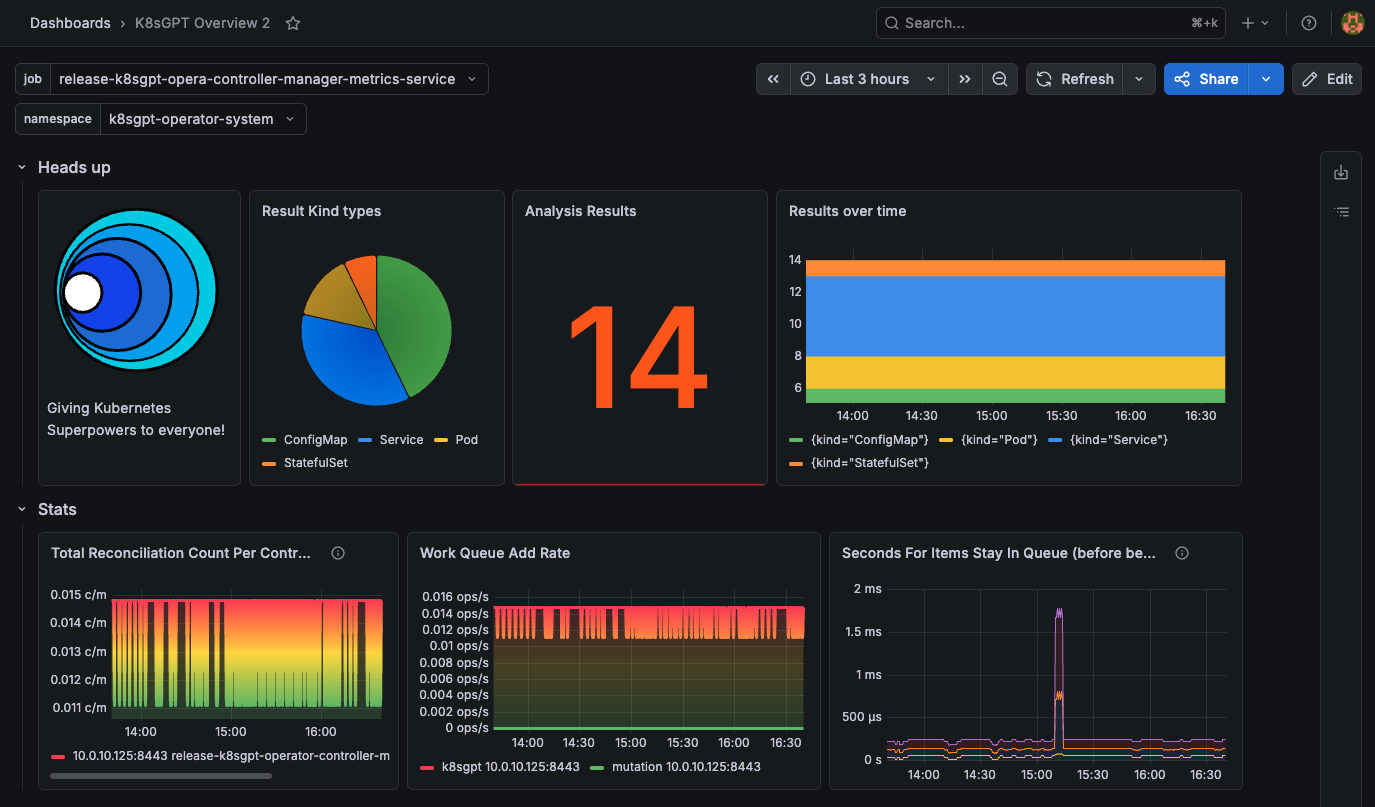Open the Result Kind types panel title

click(x=321, y=211)
